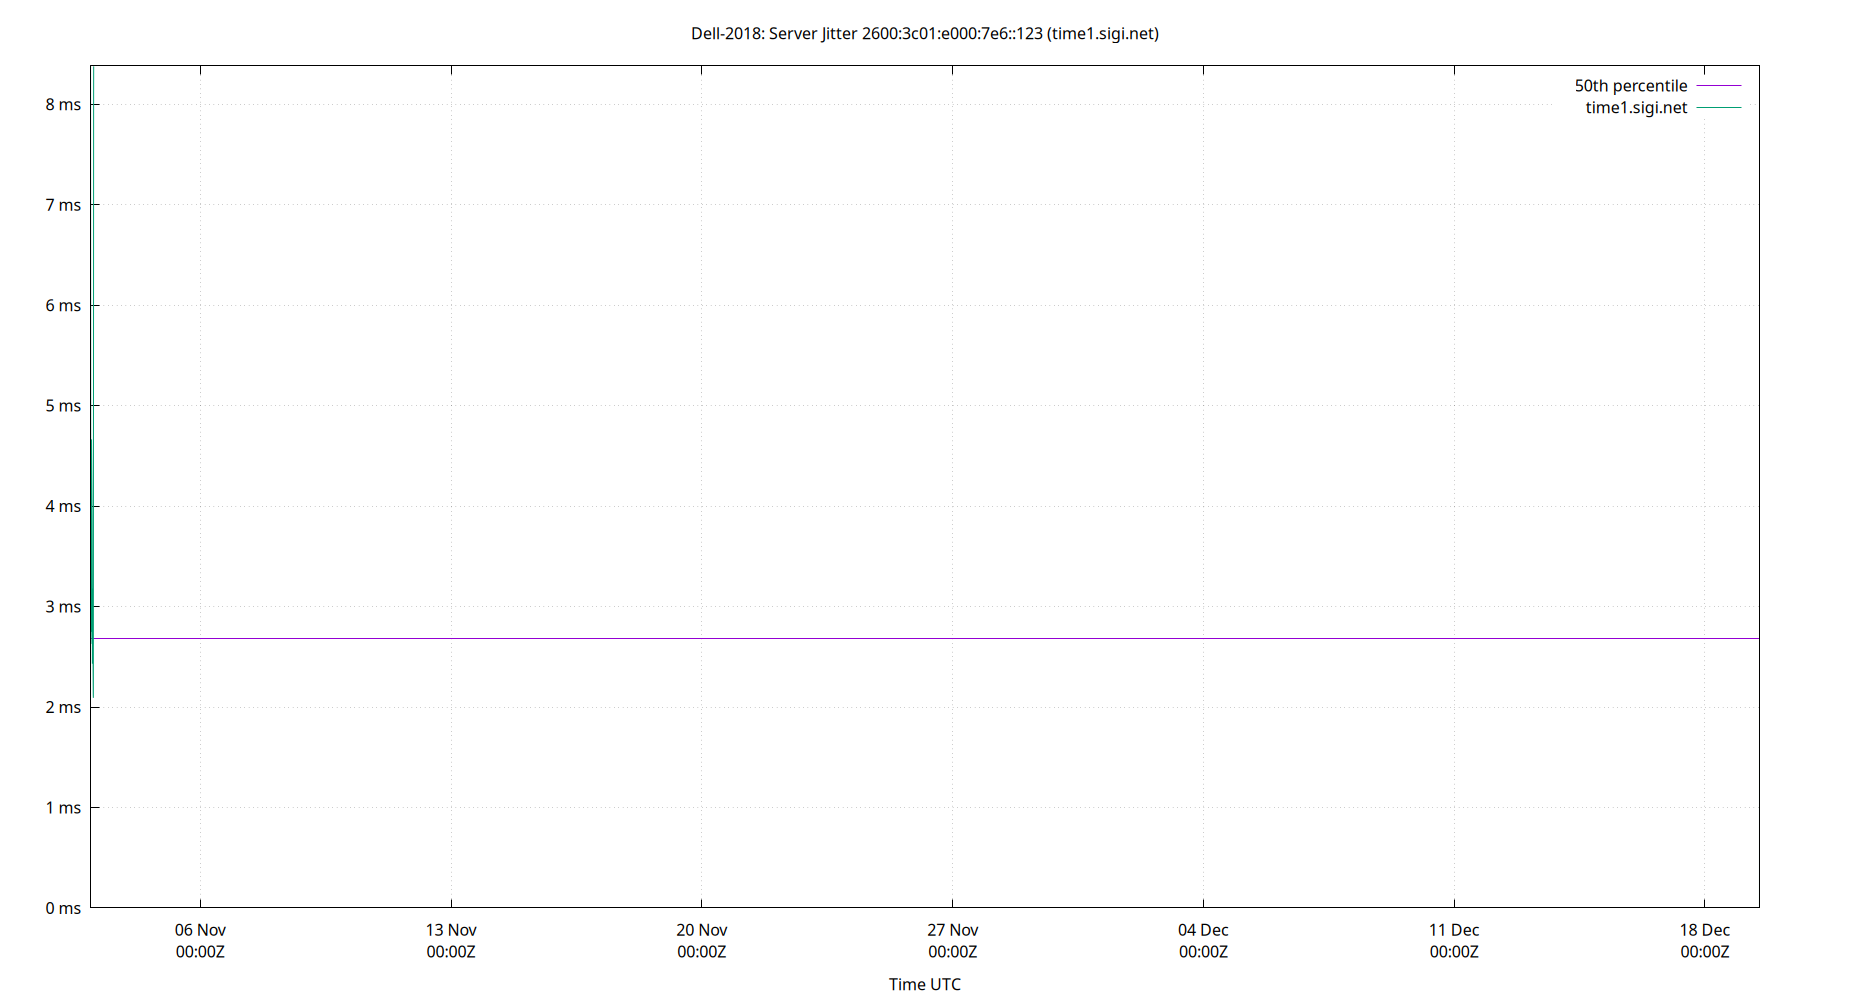1850x1000 pixels.
Task: Click the 1 ms y-axis label
Action: point(63,807)
